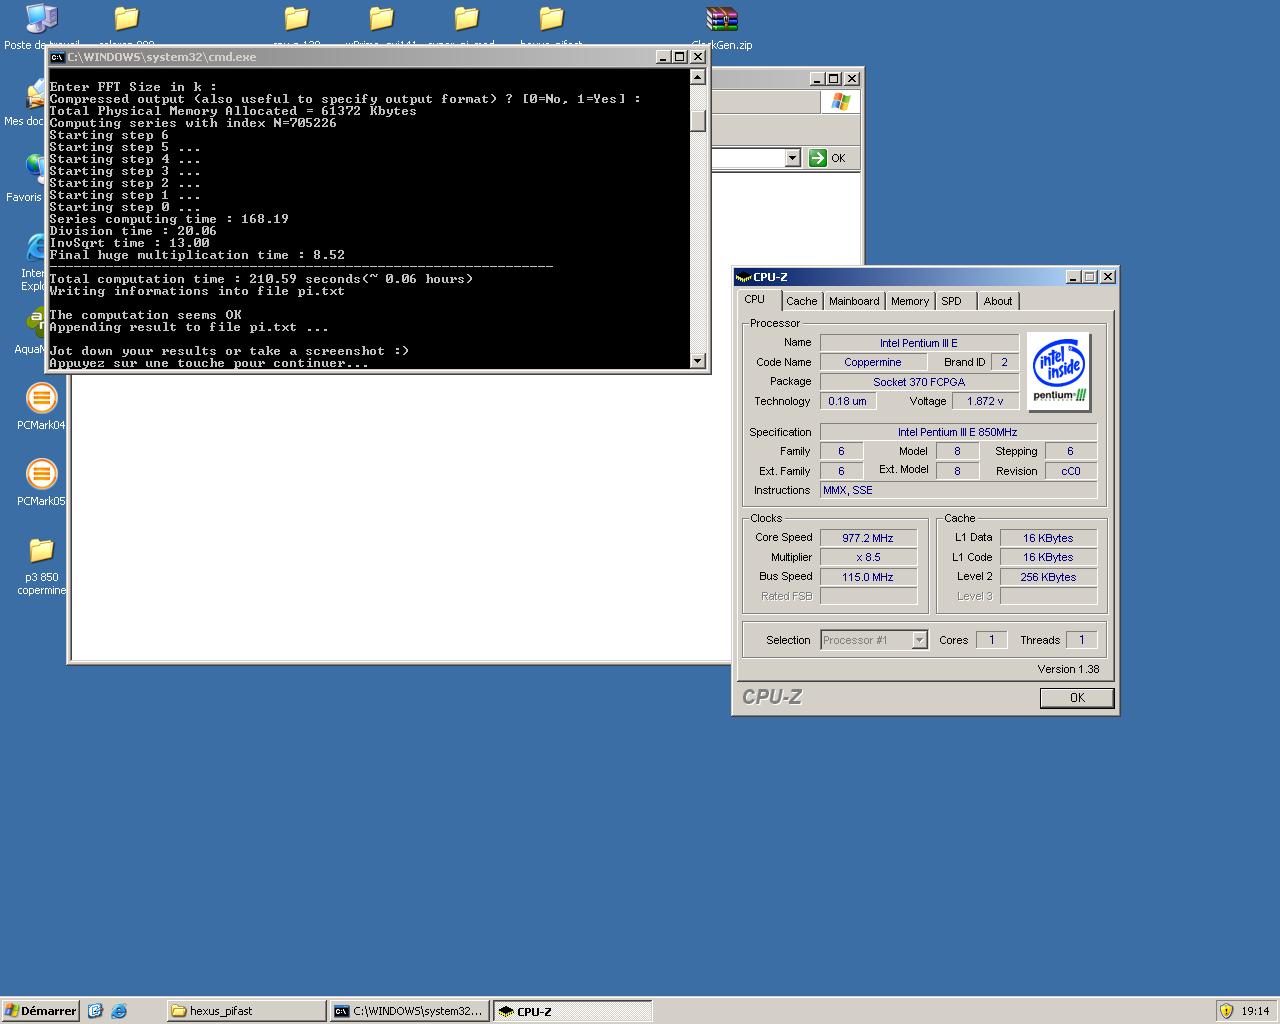Screen dimensions: 1280x1024
Task: Click the Internet Explorer quick launch icon
Action: [119, 1011]
